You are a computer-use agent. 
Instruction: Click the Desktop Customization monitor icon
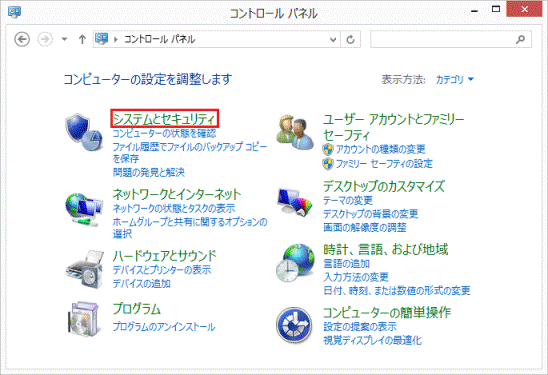[295, 202]
